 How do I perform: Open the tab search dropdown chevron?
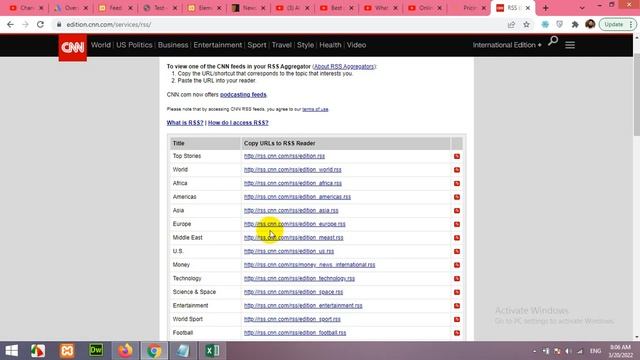(x=582, y=8)
